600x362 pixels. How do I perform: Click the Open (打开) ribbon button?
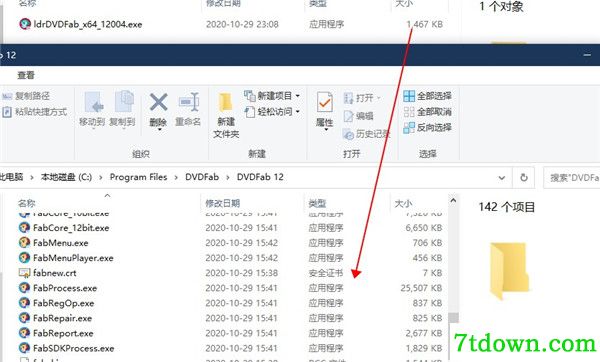pos(362,98)
